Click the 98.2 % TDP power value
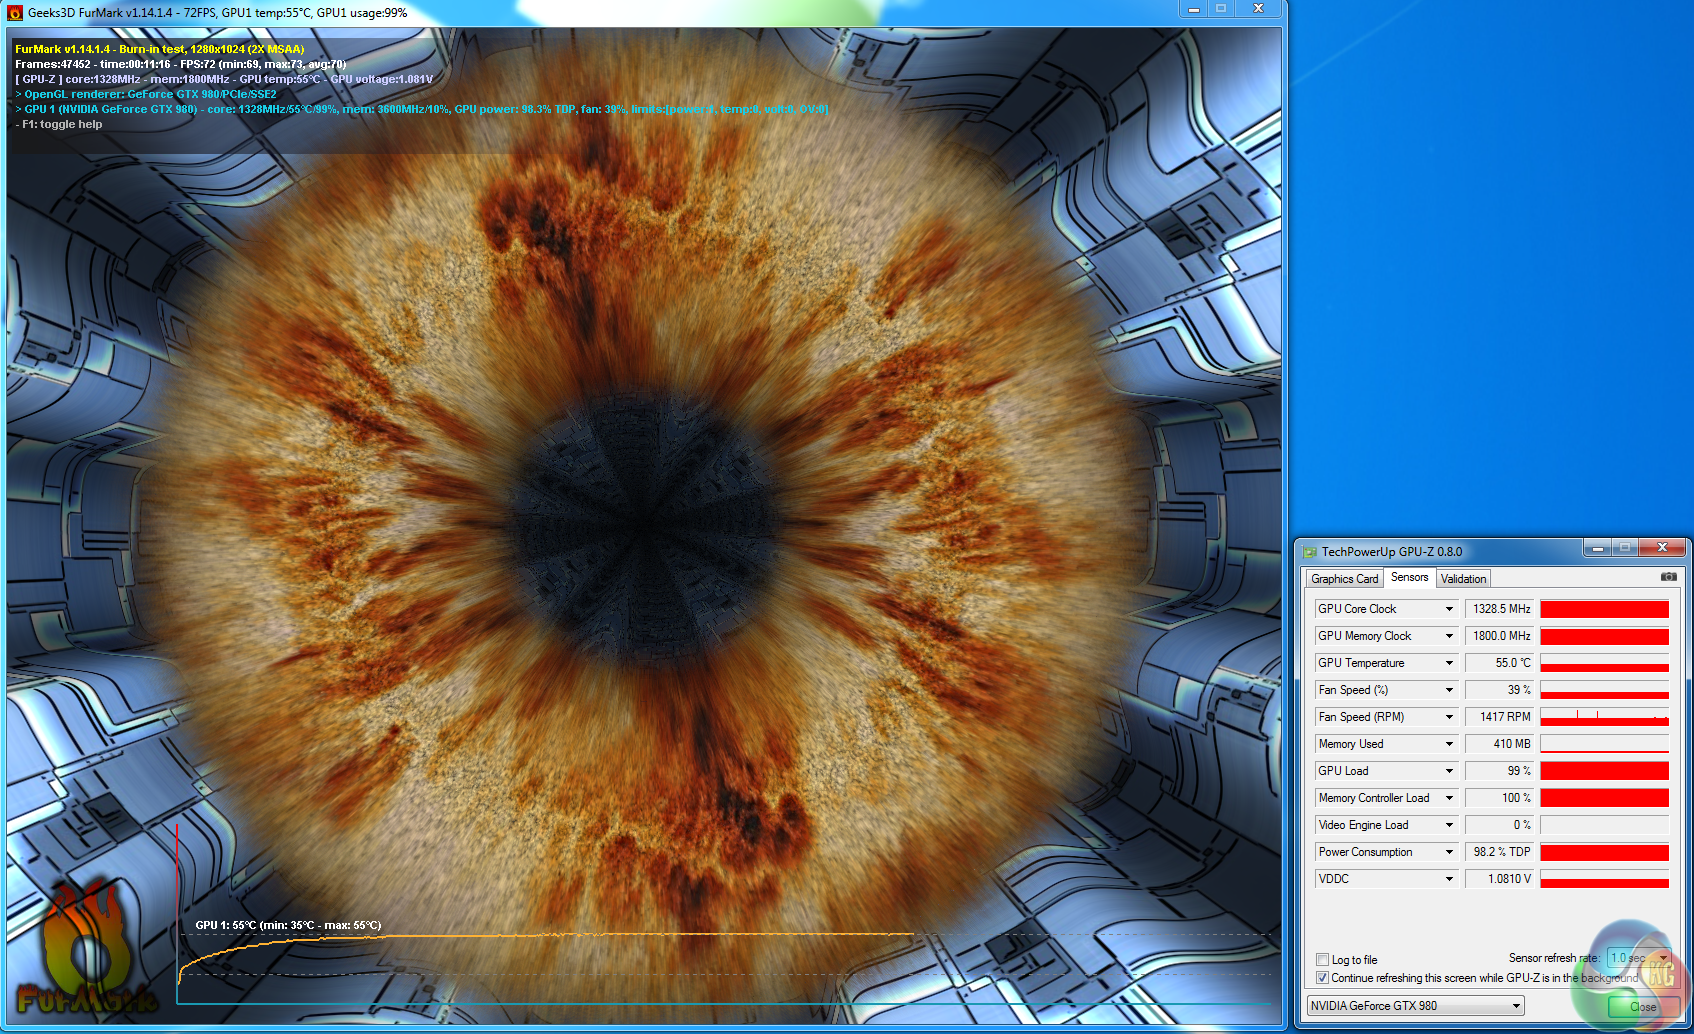The image size is (1694, 1034). tap(1499, 852)
